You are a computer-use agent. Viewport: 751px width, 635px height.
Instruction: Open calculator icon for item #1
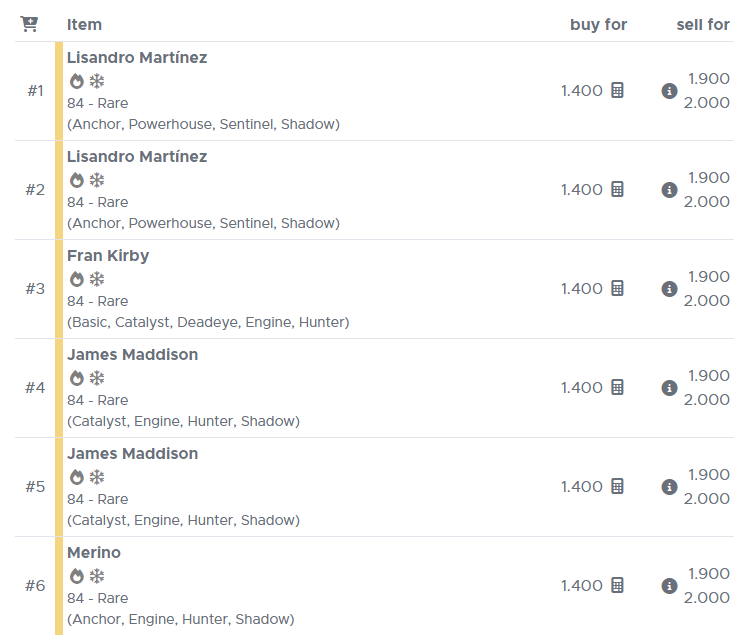617,90
